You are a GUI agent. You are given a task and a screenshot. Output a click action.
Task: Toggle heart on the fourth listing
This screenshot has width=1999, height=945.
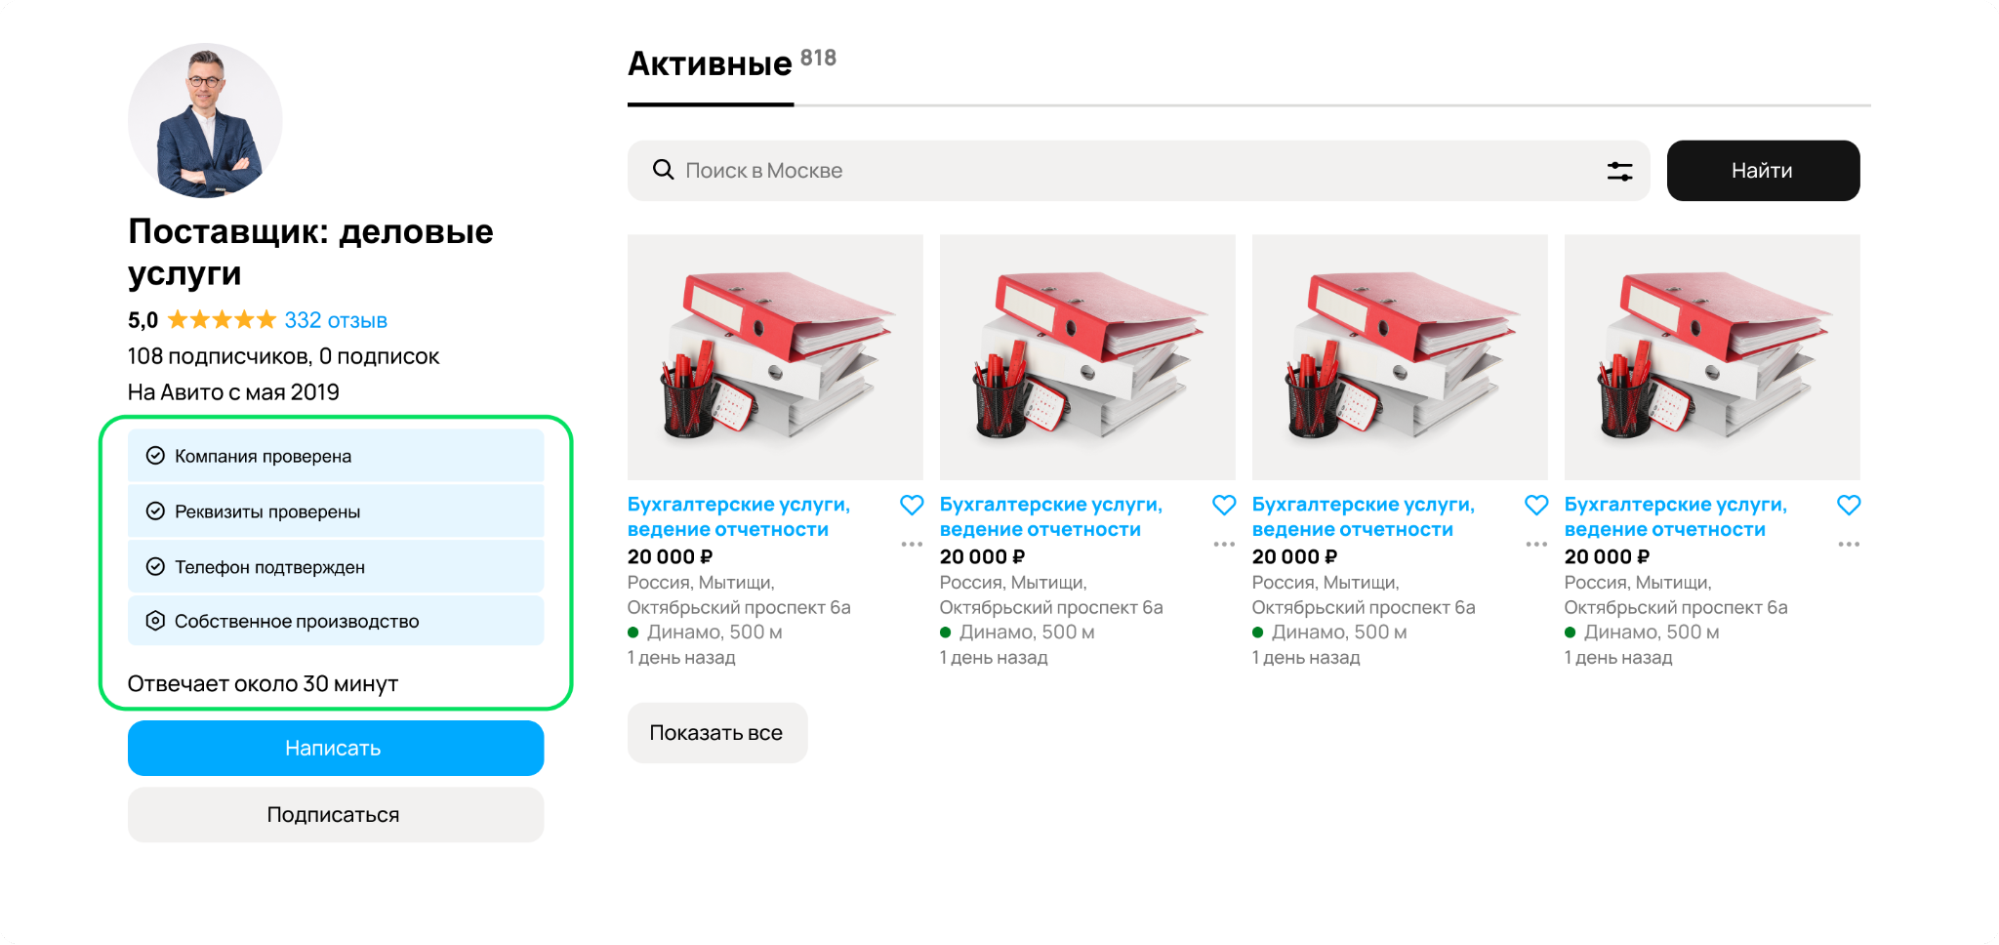[x=1848, y=505]
